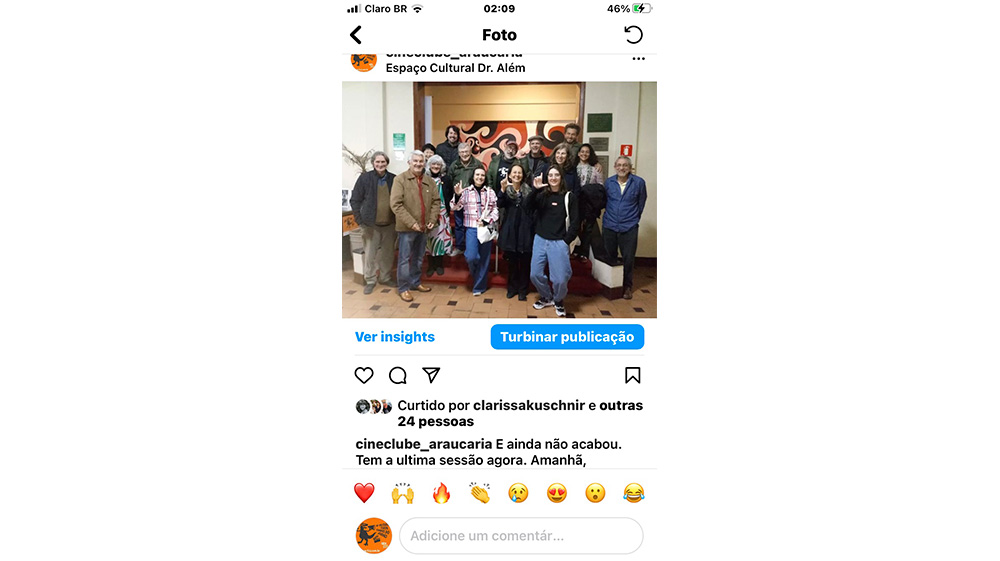The image size is (1000, 561).
Task: Go back using the left chevron arrow
Action: 356,35
